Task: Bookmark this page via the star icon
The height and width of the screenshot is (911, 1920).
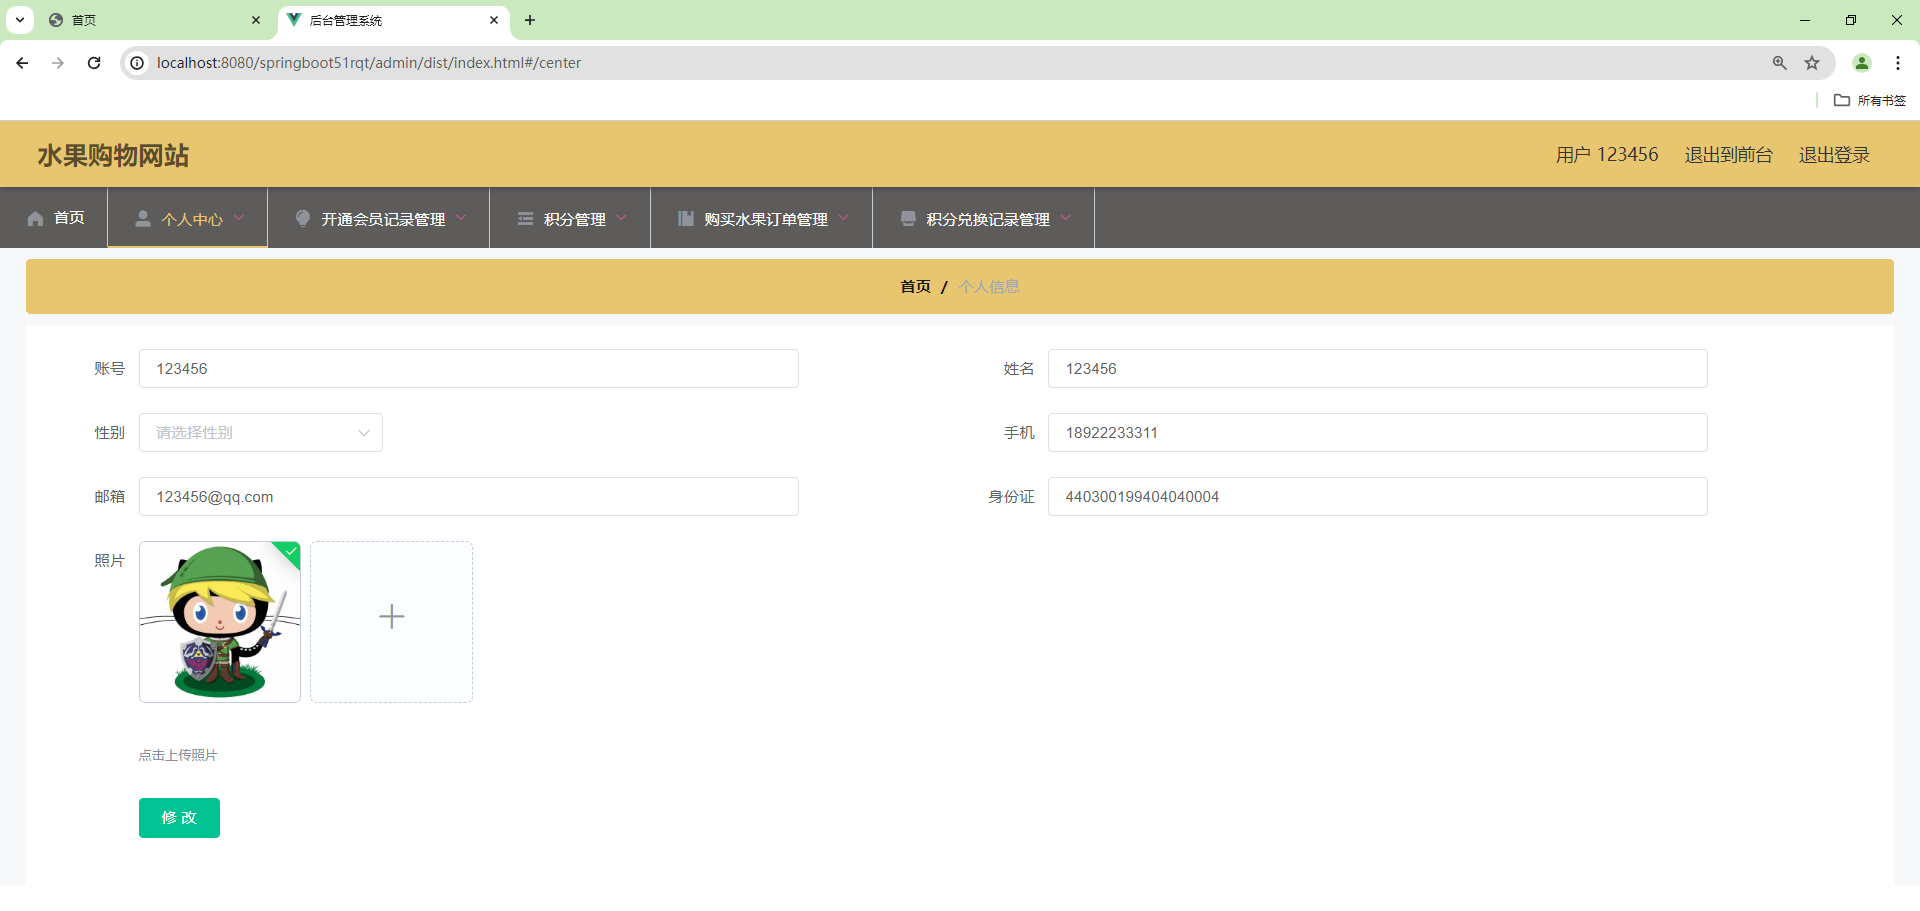Action: click(1813, 62)
